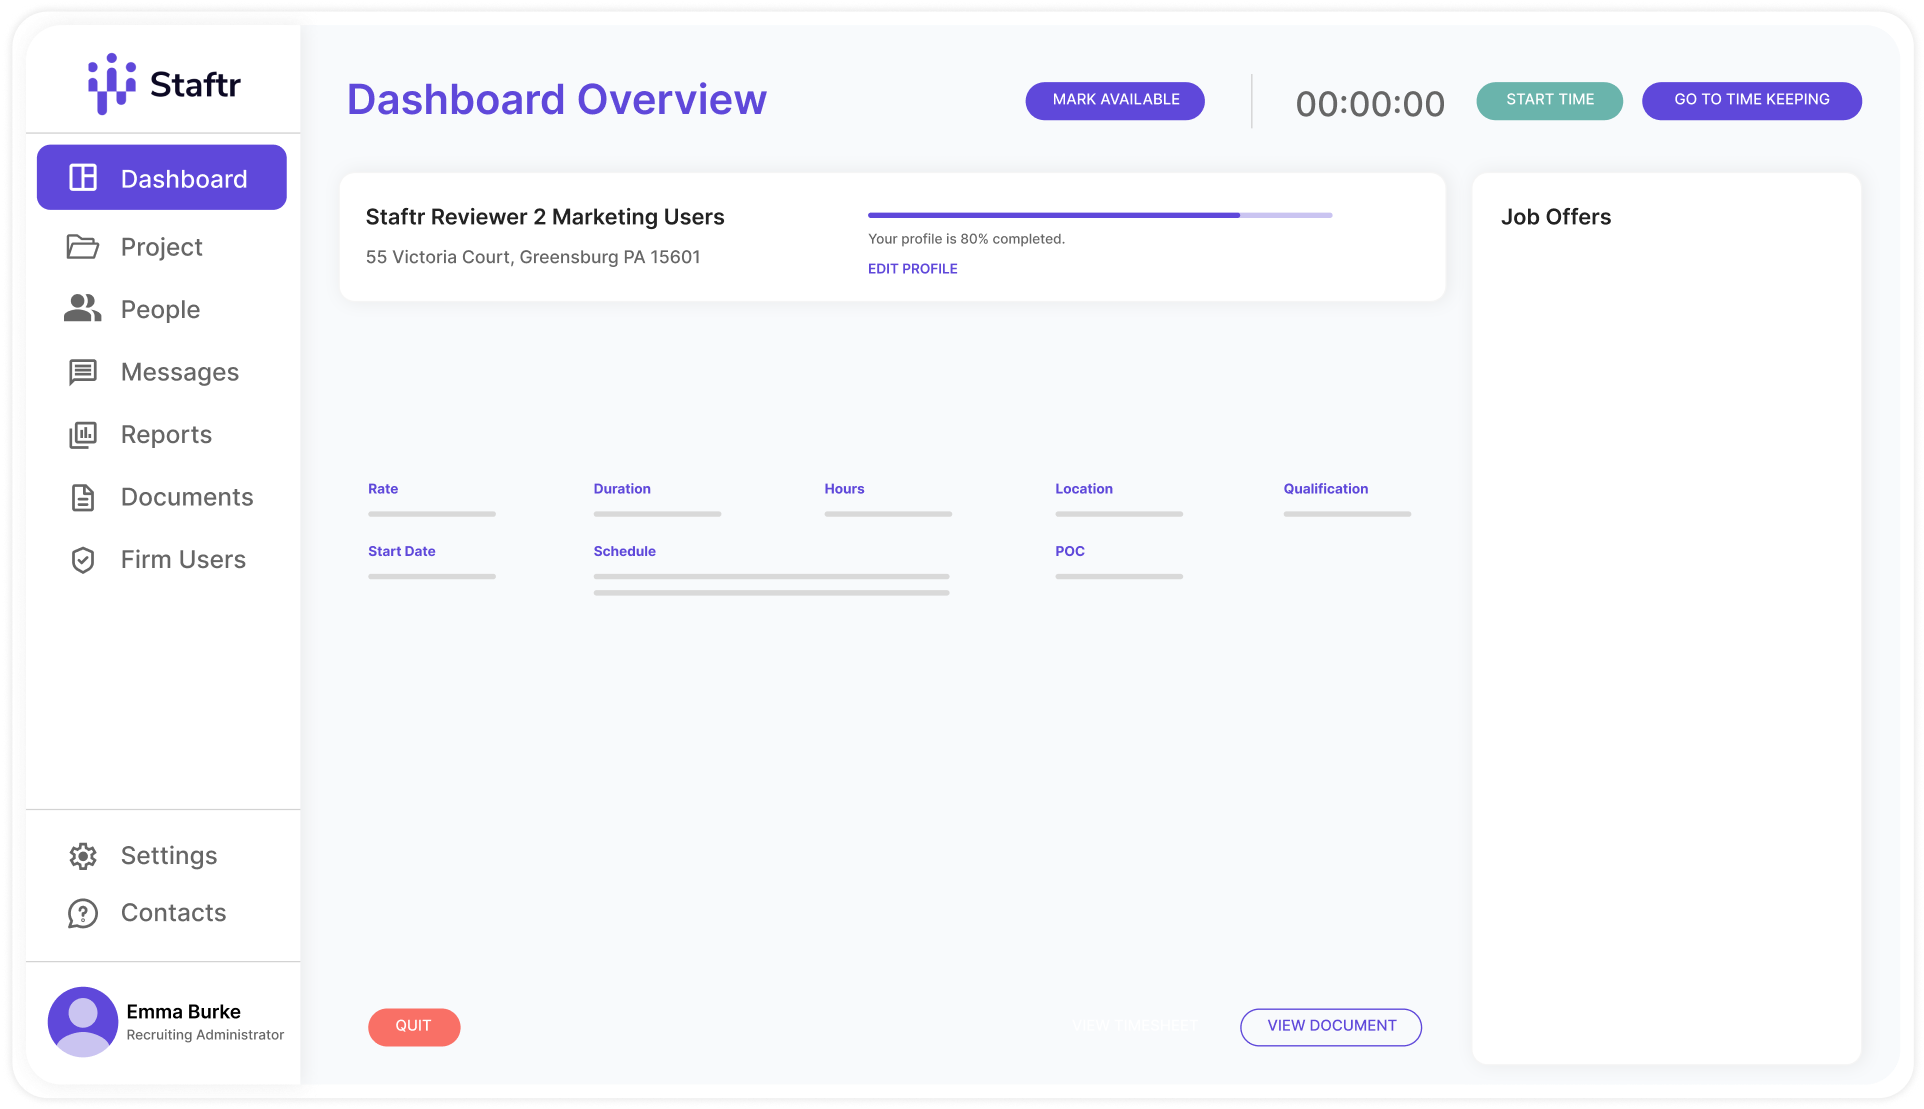Click GO TO TIME KEEPING button
Image resolution: width=1924 pixels, height=1109 pixels.
coord(1751,100)
